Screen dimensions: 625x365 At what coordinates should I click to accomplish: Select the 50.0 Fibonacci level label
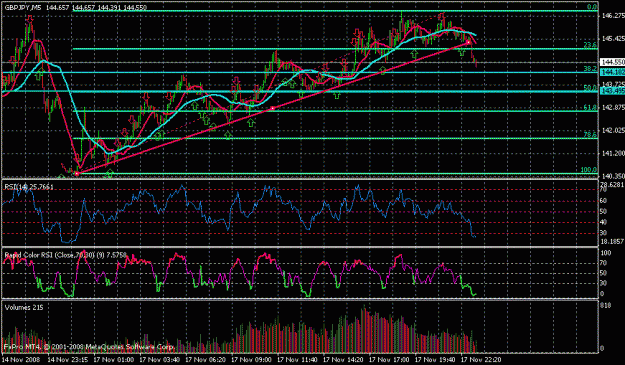click(x=590, y=88)
